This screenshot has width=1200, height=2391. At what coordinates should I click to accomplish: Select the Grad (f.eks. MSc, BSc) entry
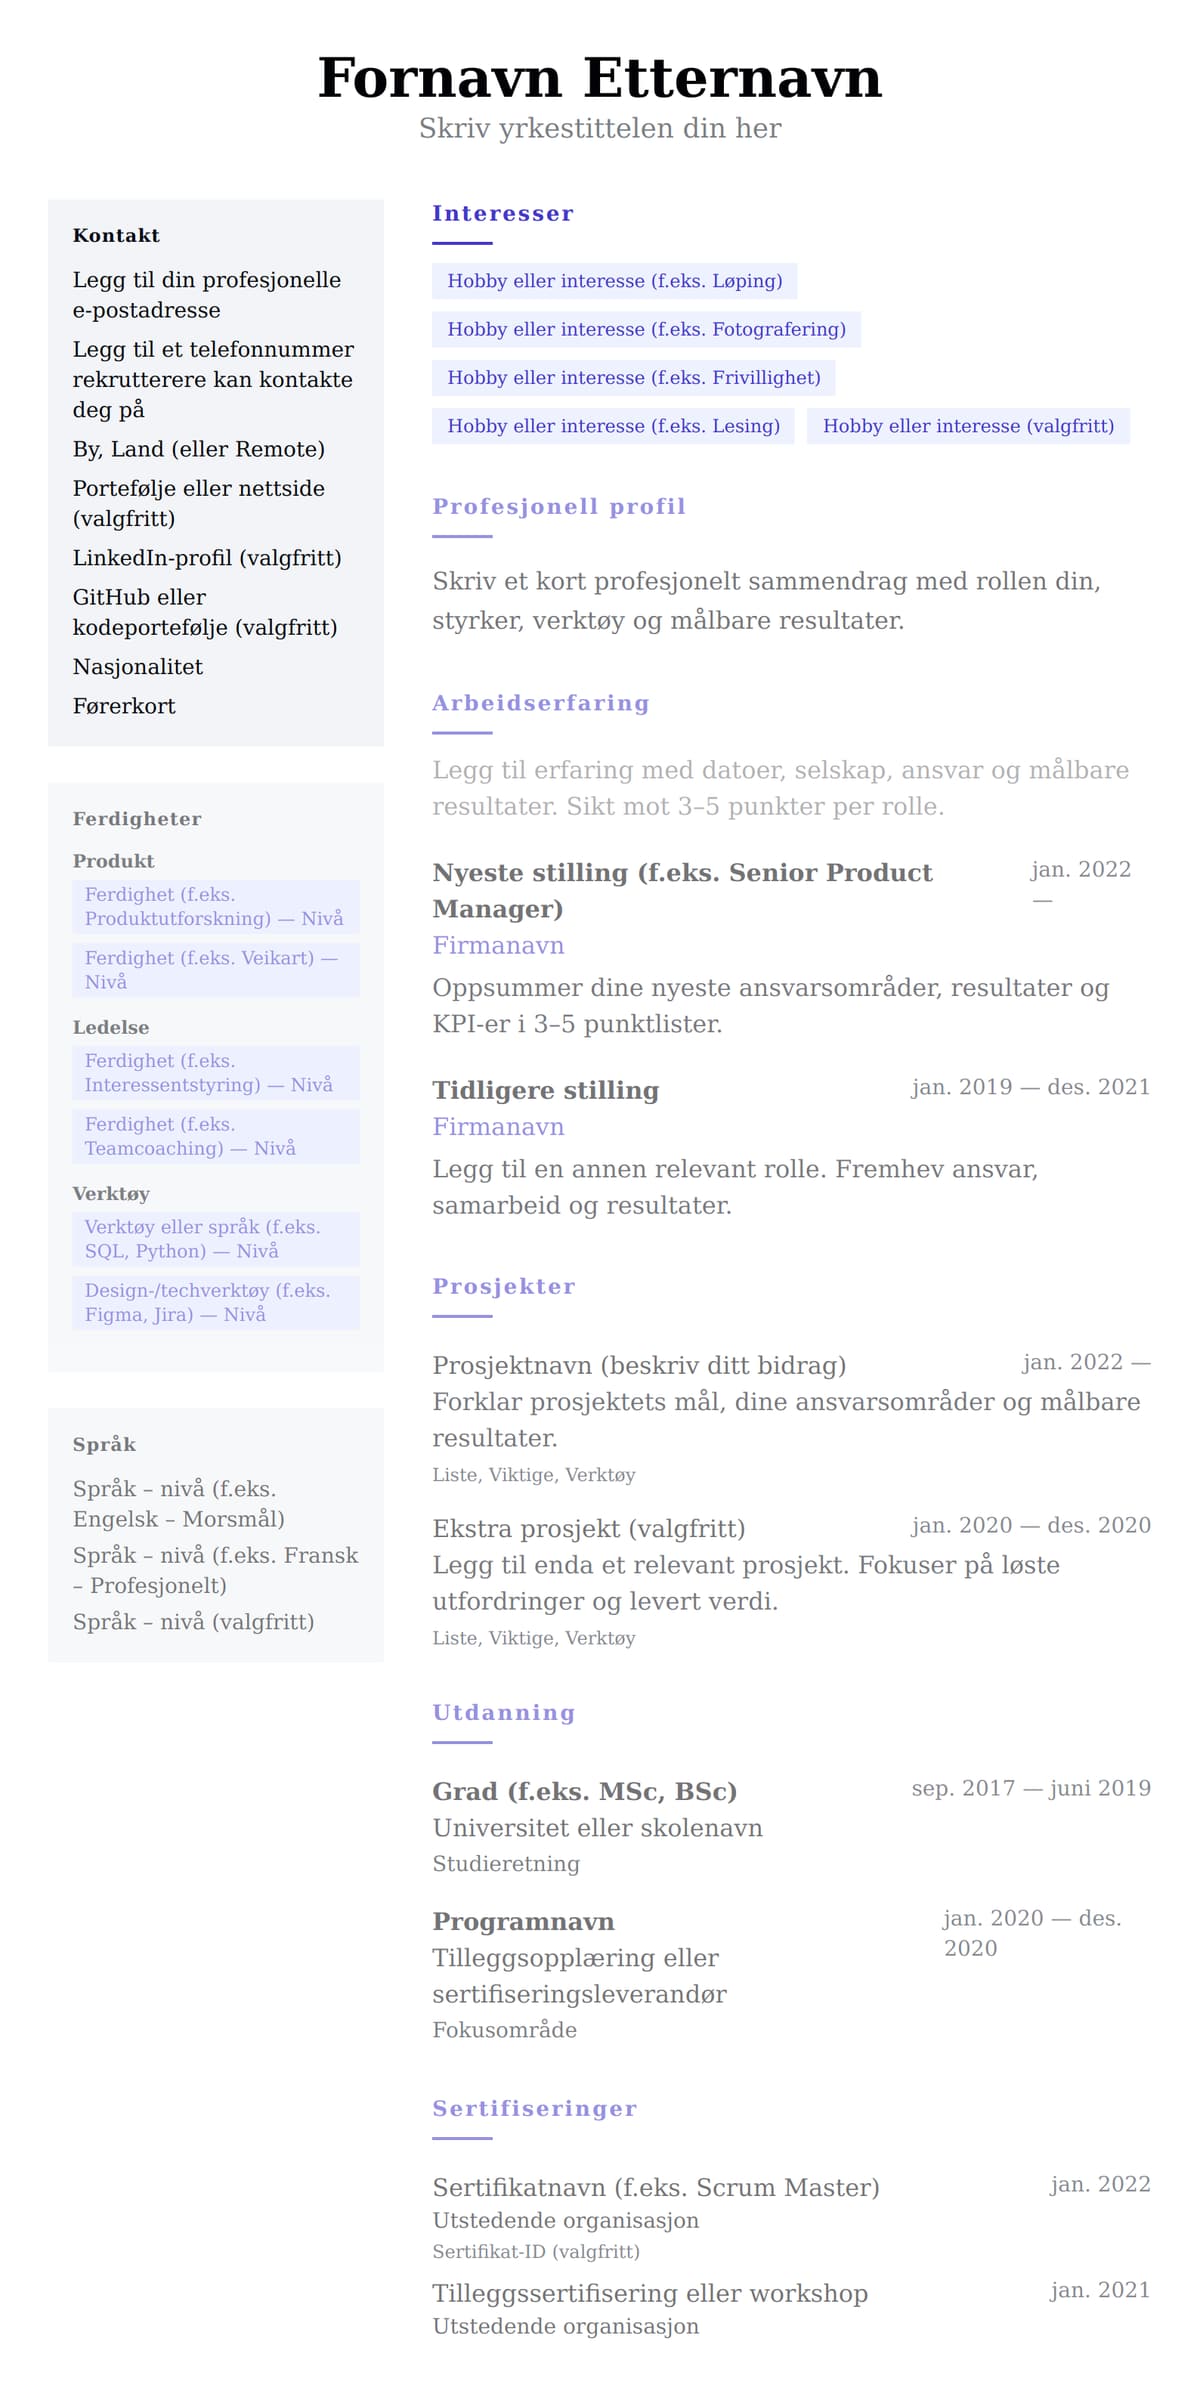584,1791
